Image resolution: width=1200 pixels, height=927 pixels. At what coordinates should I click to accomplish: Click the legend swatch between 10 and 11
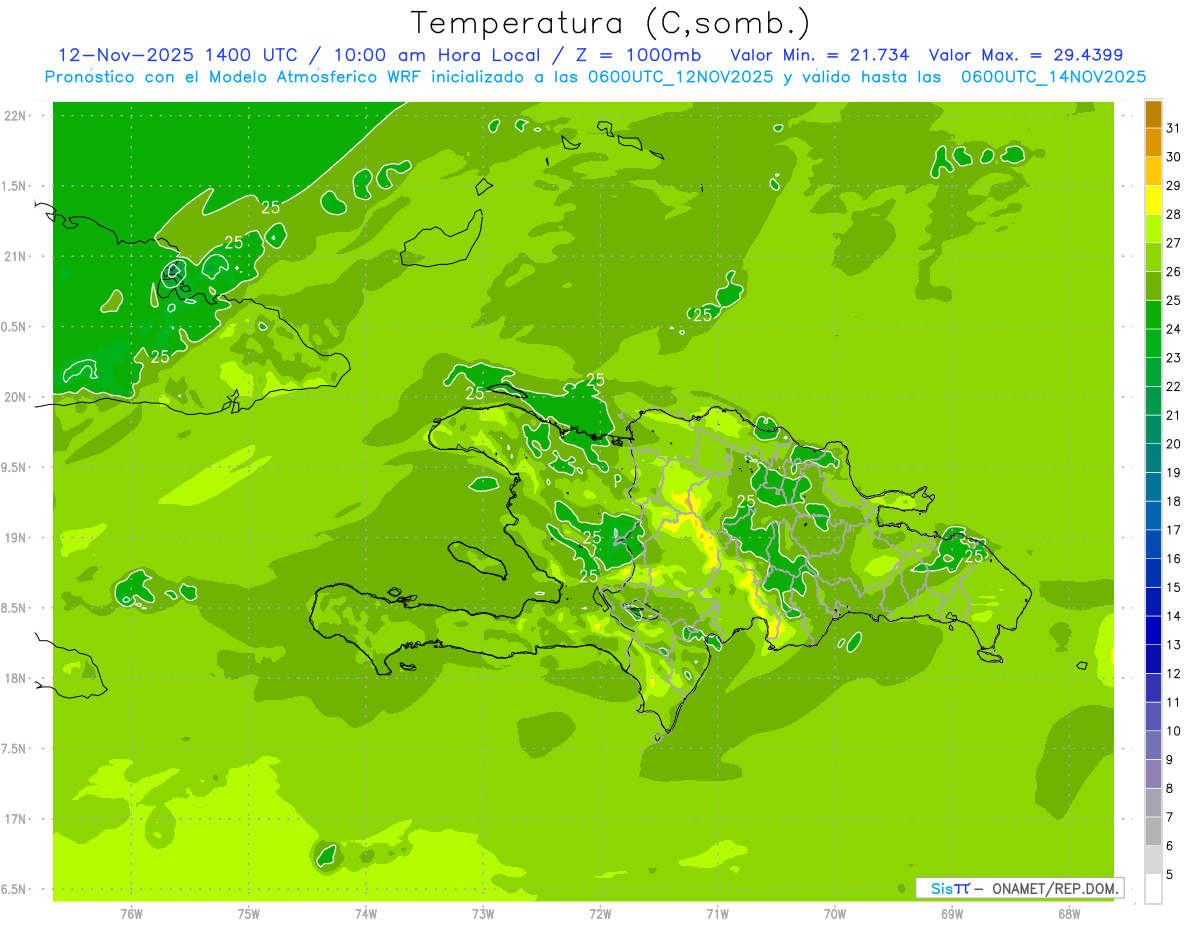(x=1153, y=716)
